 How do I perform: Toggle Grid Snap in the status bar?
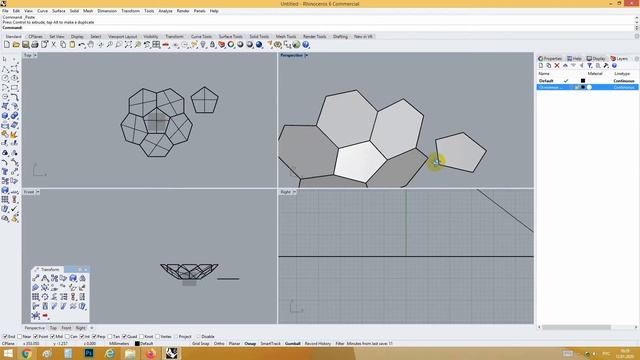coord(200,344)
